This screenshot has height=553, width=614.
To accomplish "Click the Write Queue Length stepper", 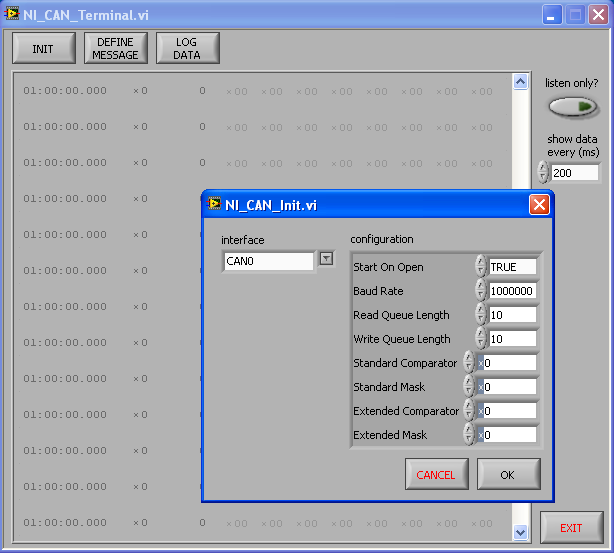I will 481,338.
